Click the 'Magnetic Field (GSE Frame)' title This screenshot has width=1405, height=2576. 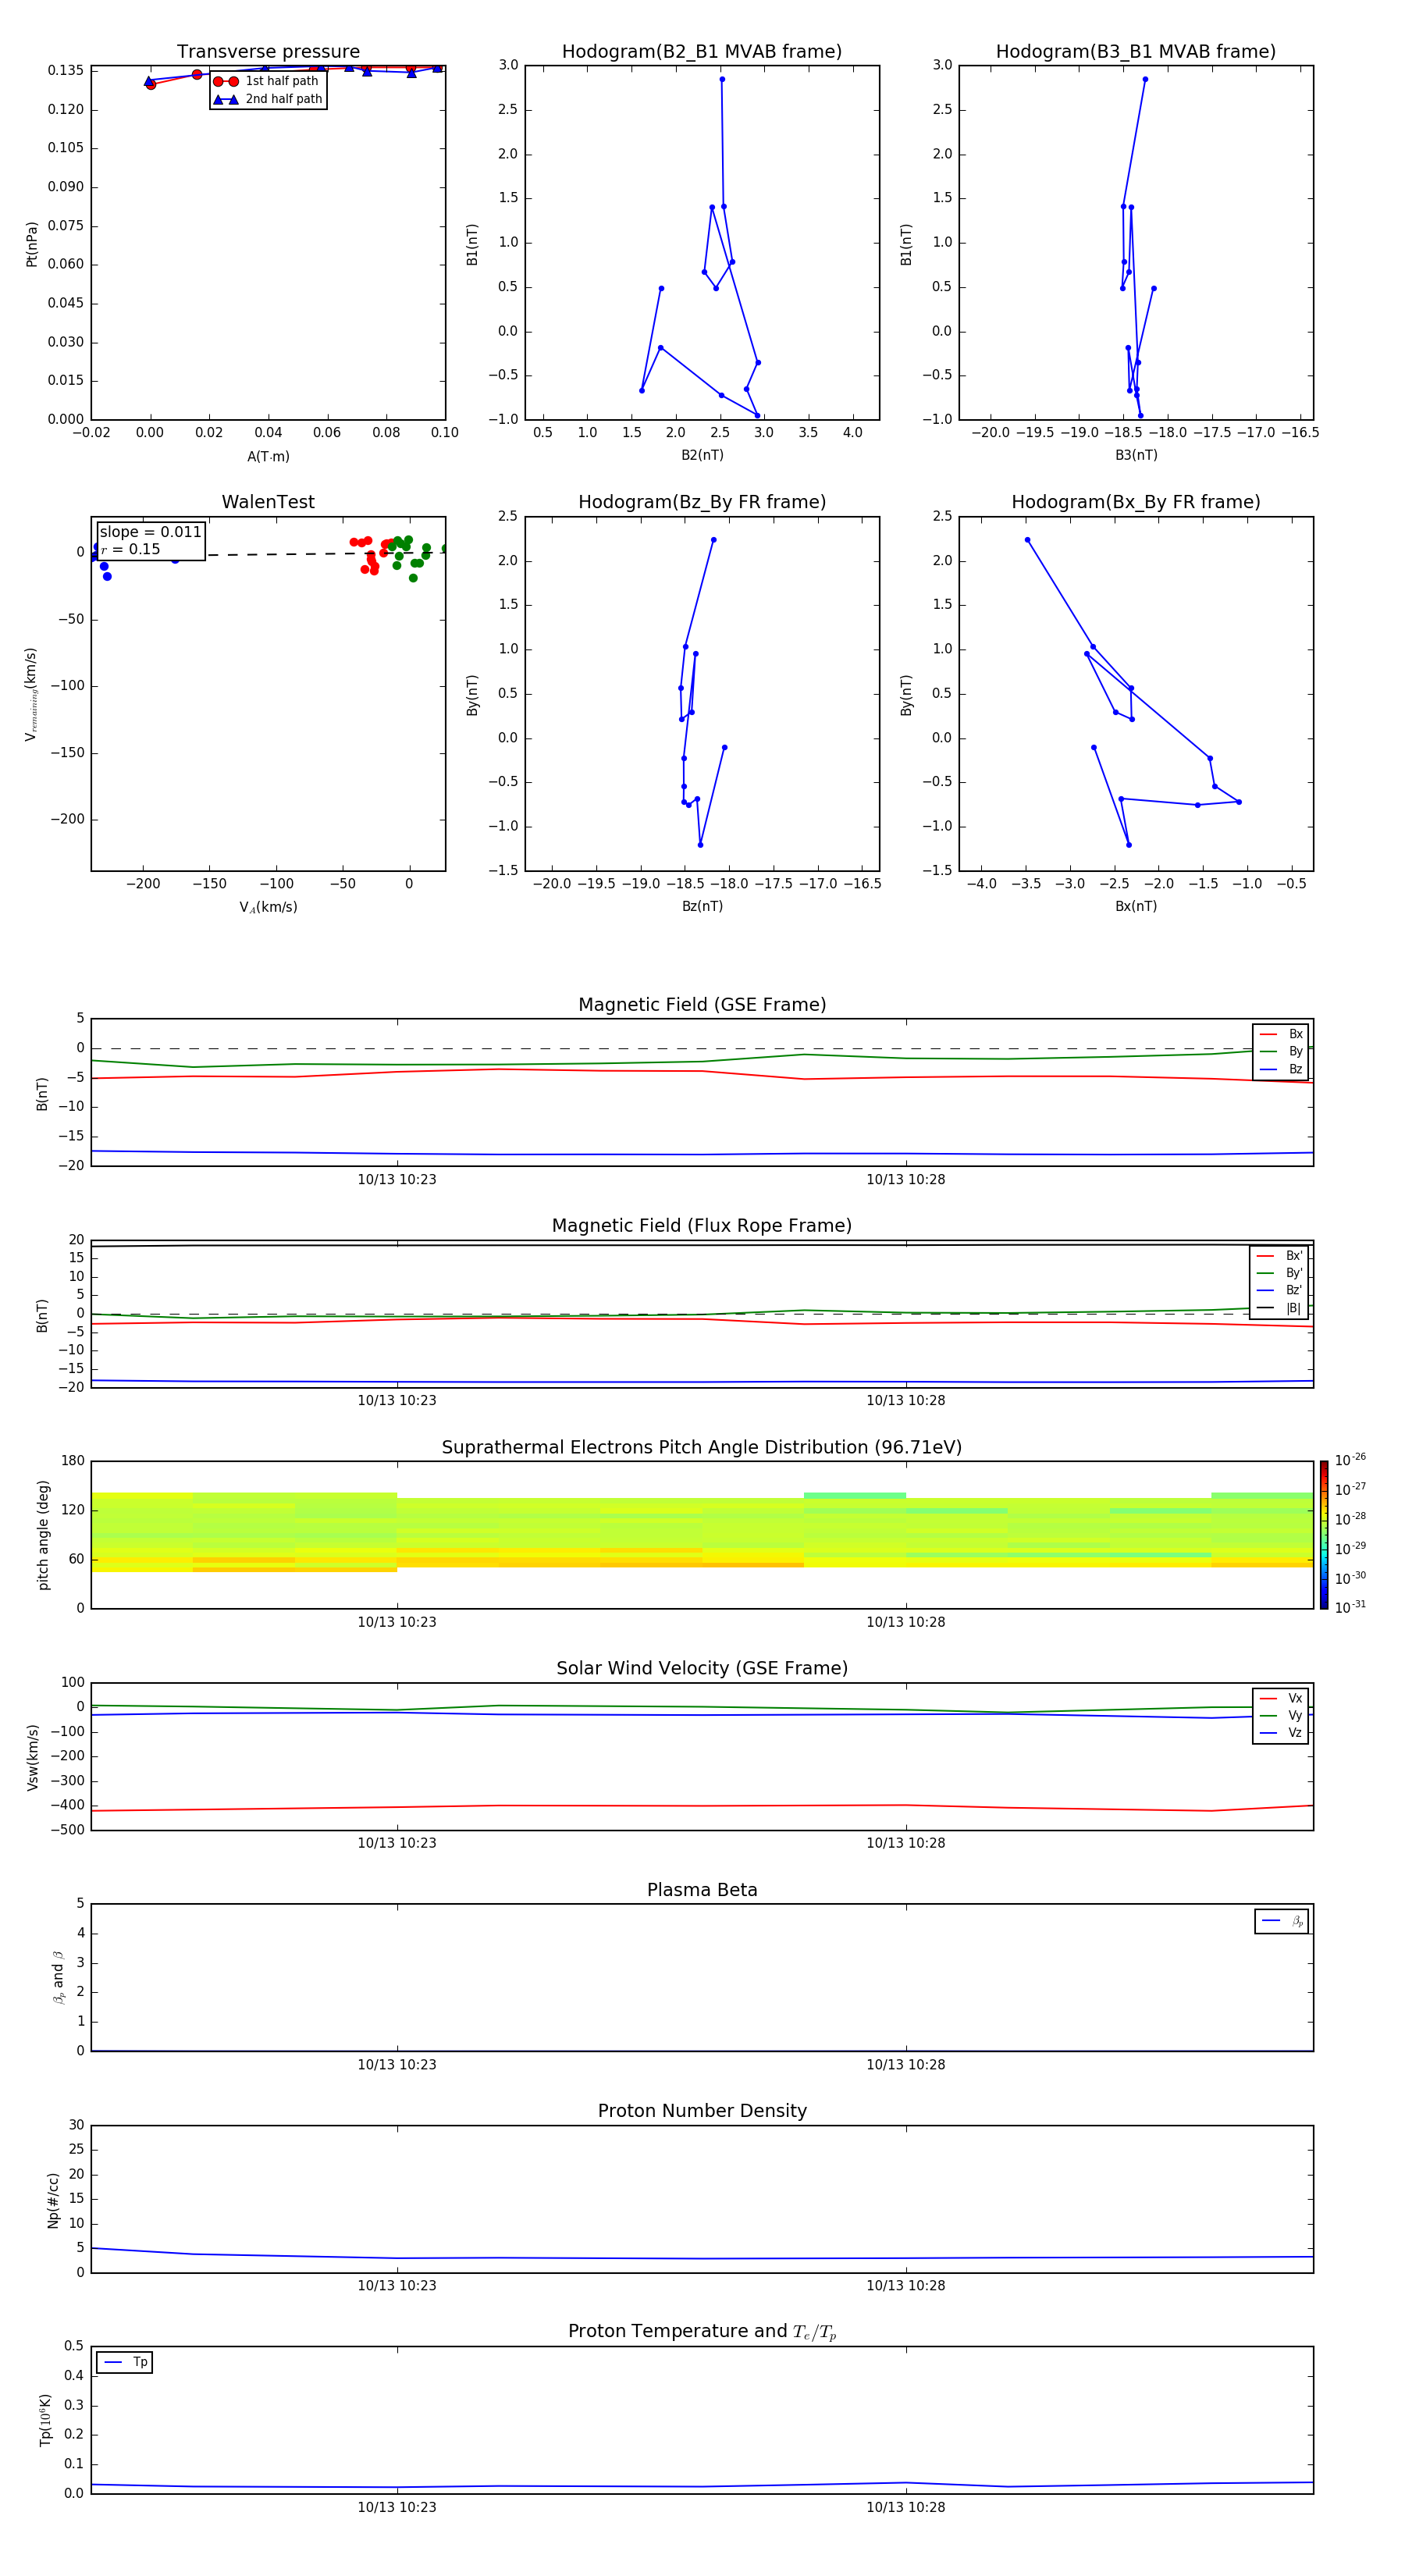click(702, 1005)
